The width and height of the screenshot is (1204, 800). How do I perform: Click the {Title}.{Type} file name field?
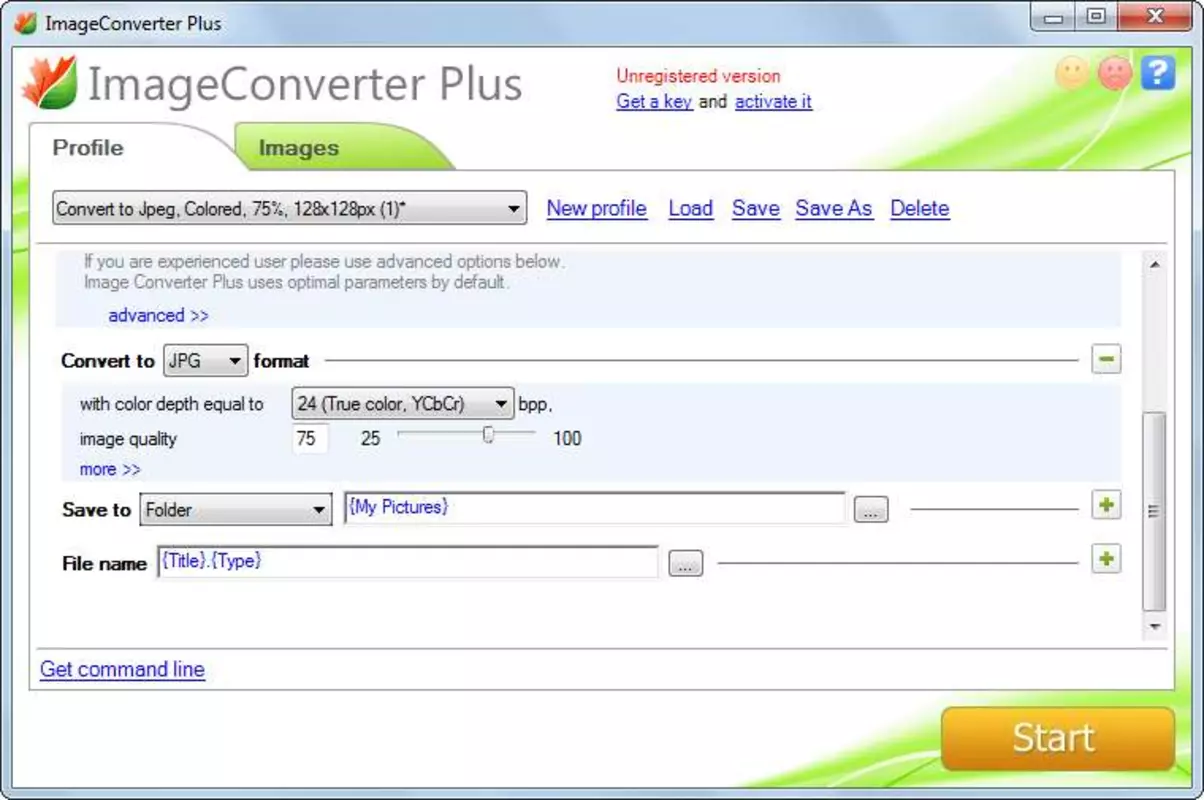pos(408,562)
